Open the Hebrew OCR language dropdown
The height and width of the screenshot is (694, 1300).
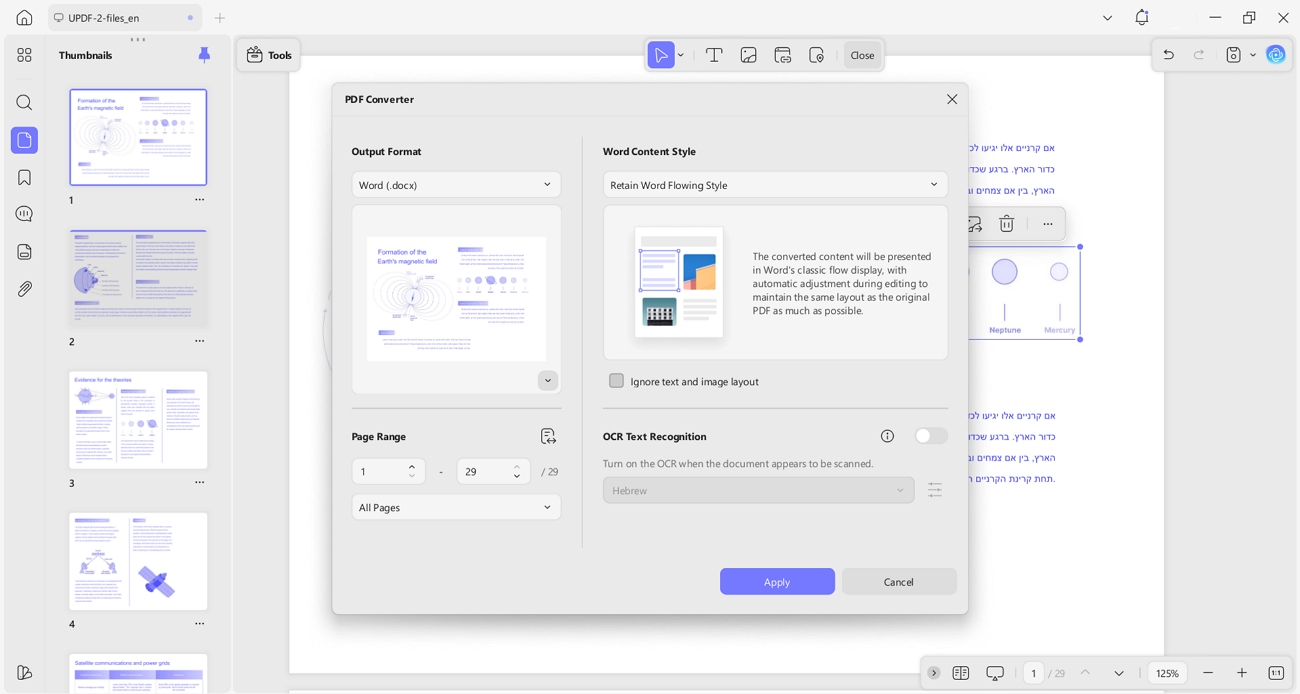(758, 490)
